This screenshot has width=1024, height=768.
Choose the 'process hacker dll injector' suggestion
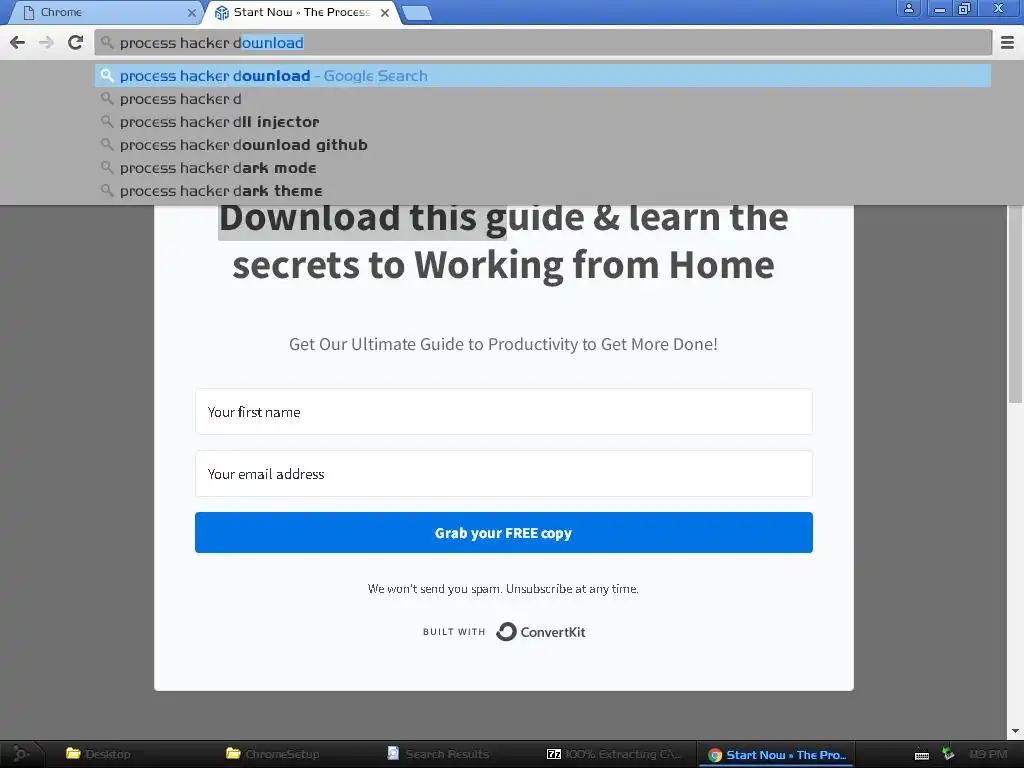pyautogui.click(x=543, y=122)
